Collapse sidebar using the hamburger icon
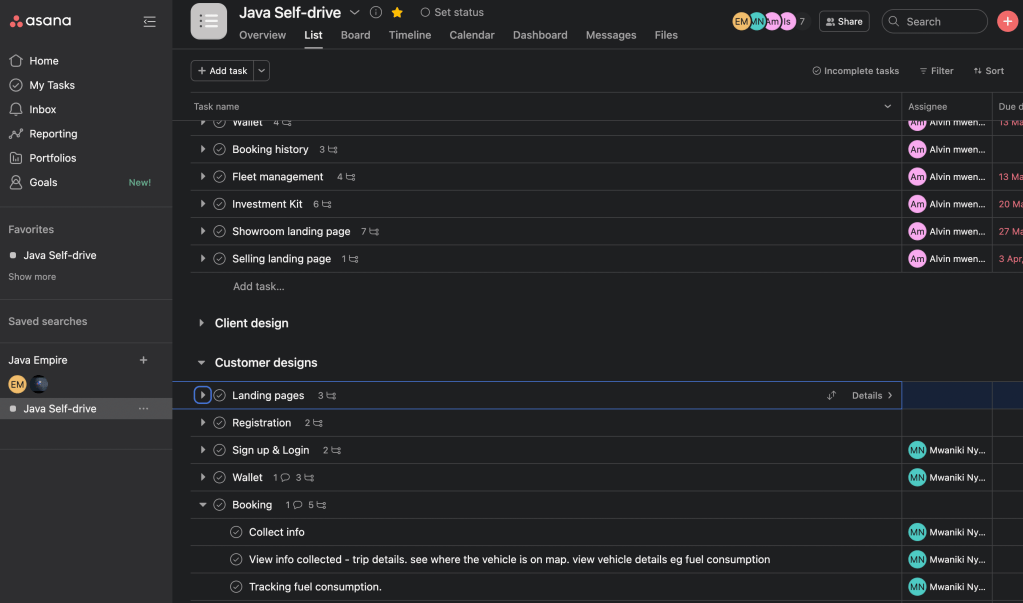1023x603 pixels. (x=149, y=21)
